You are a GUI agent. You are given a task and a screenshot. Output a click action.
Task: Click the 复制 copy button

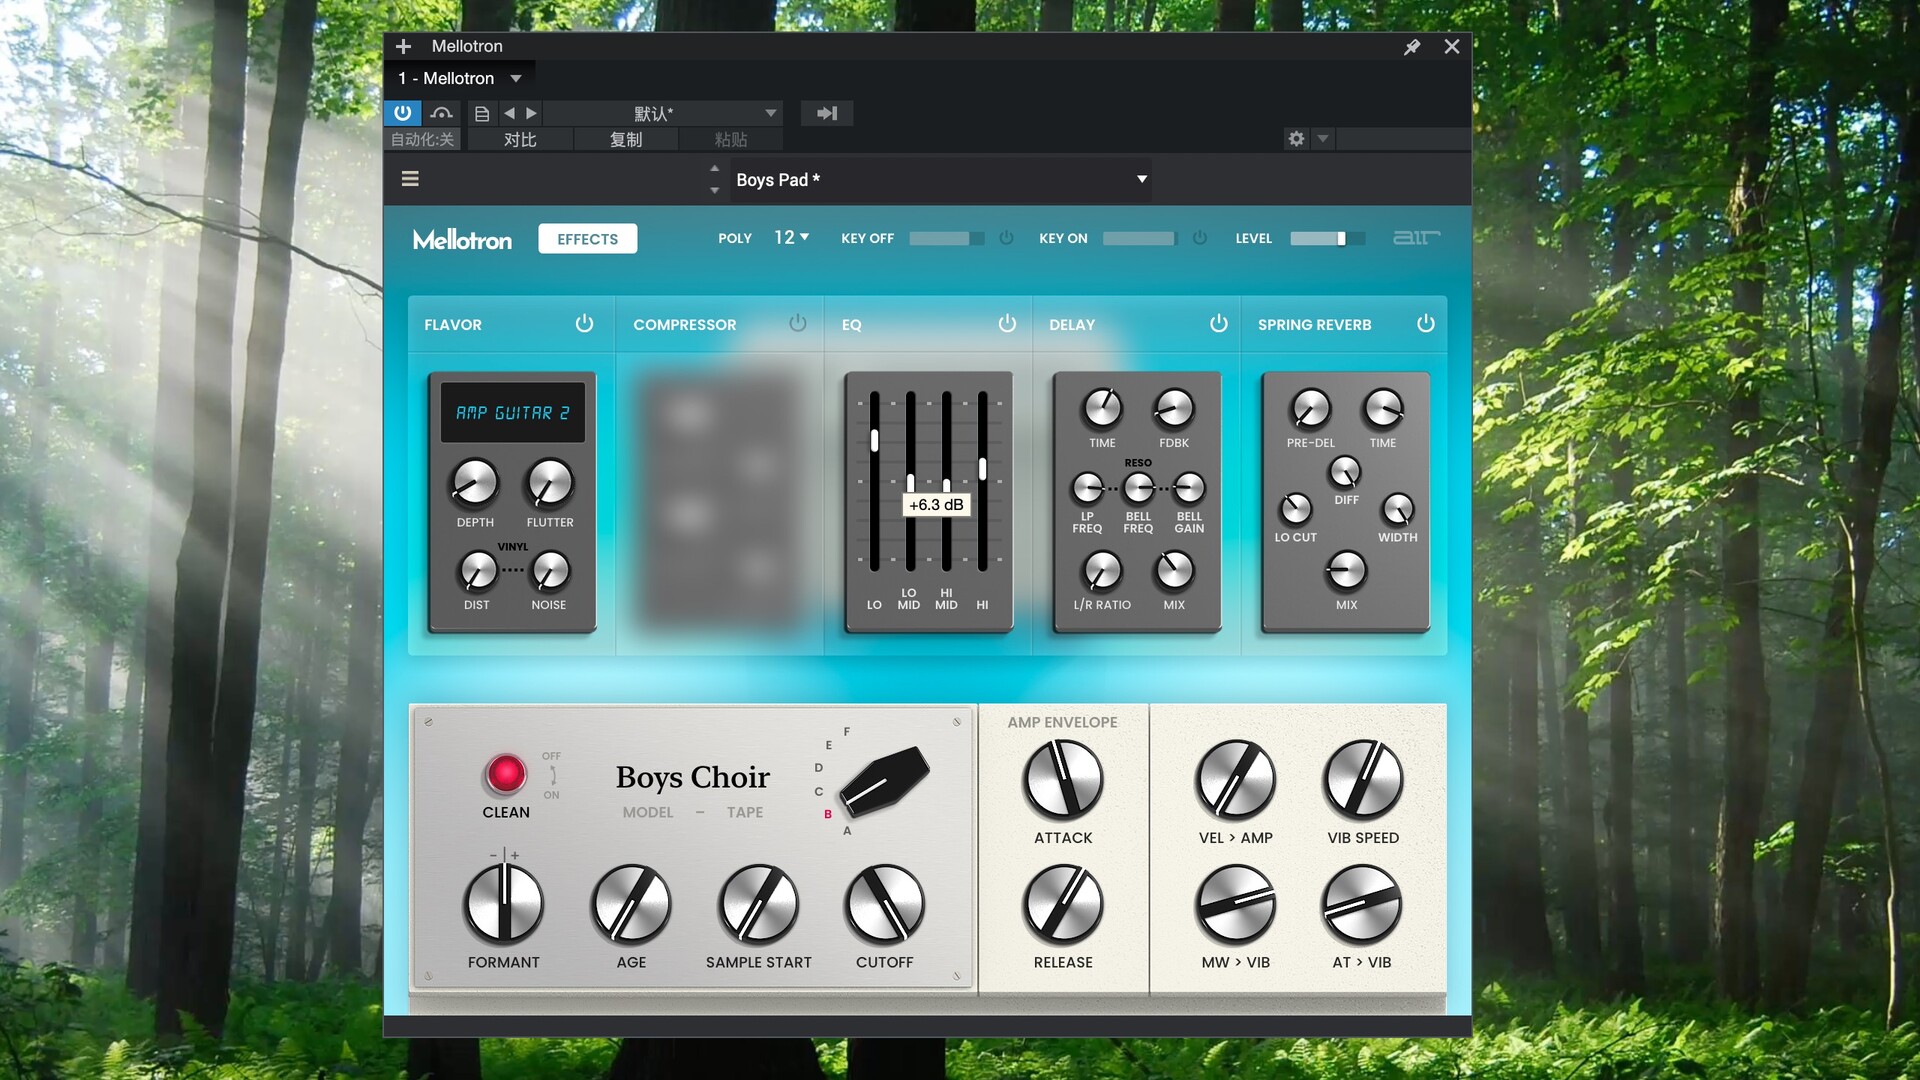pos(626,140)
